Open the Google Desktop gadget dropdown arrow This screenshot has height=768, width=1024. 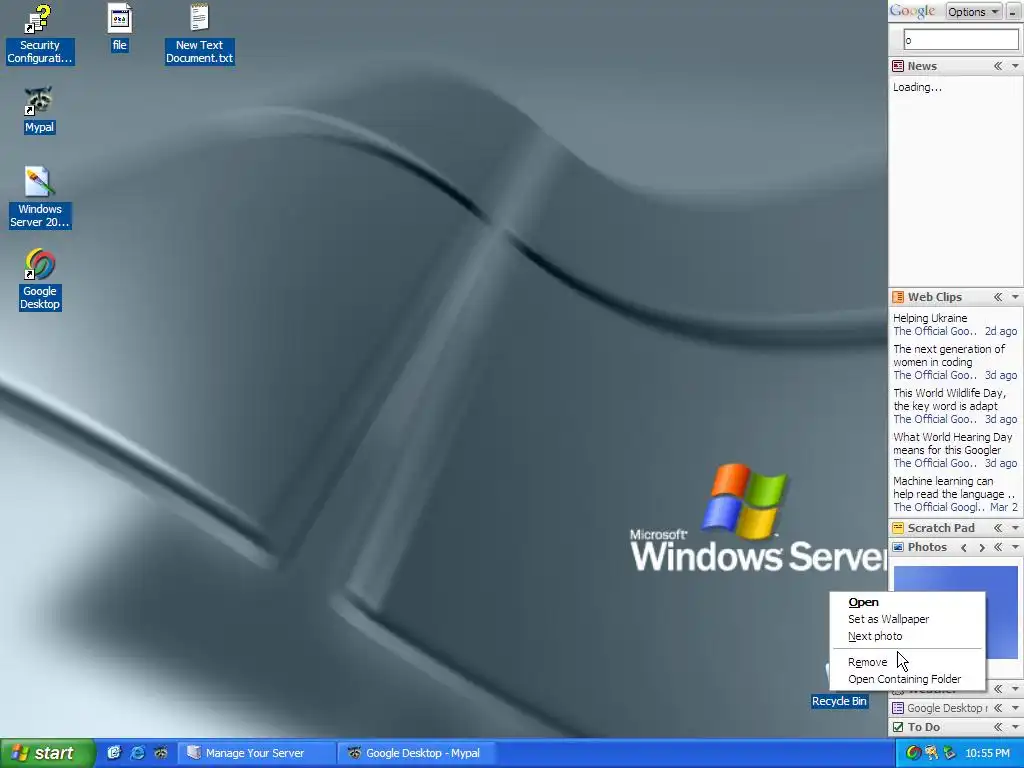coord(1015,708)
